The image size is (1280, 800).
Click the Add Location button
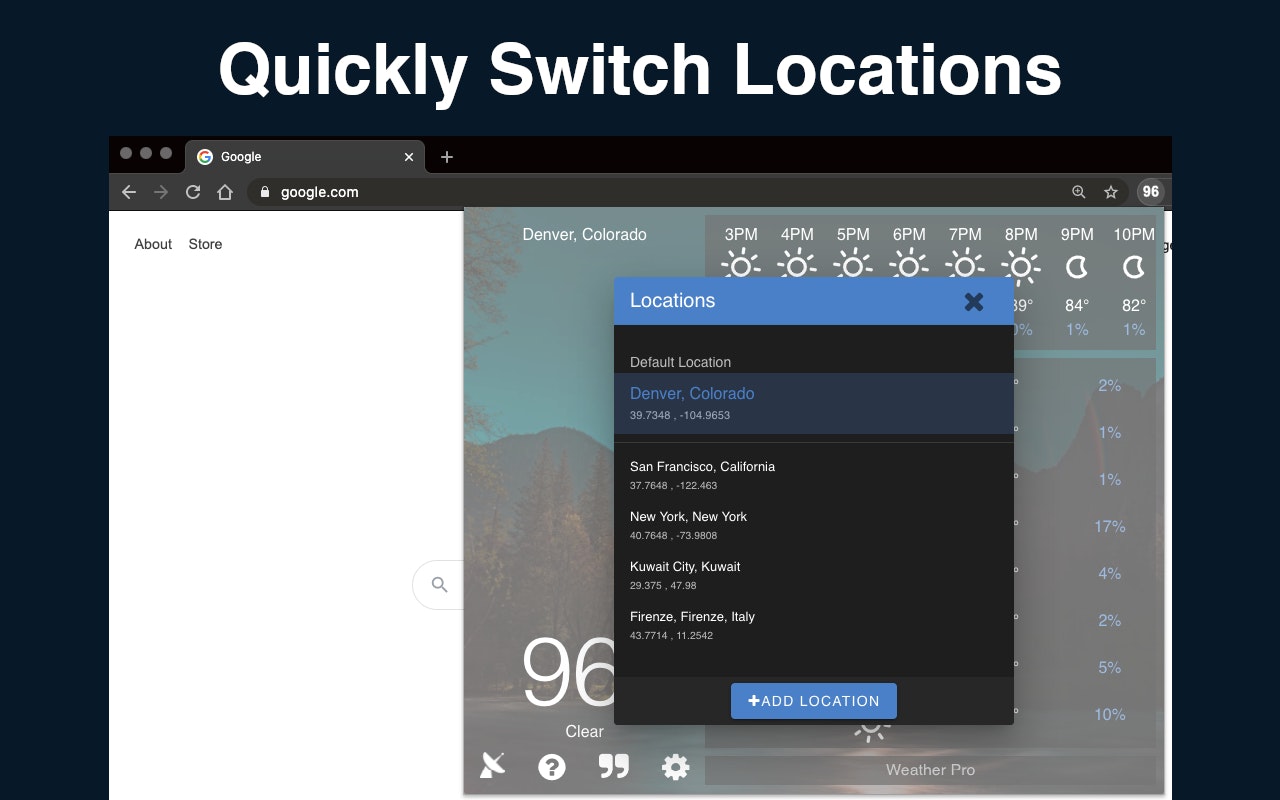click(813, 701)
